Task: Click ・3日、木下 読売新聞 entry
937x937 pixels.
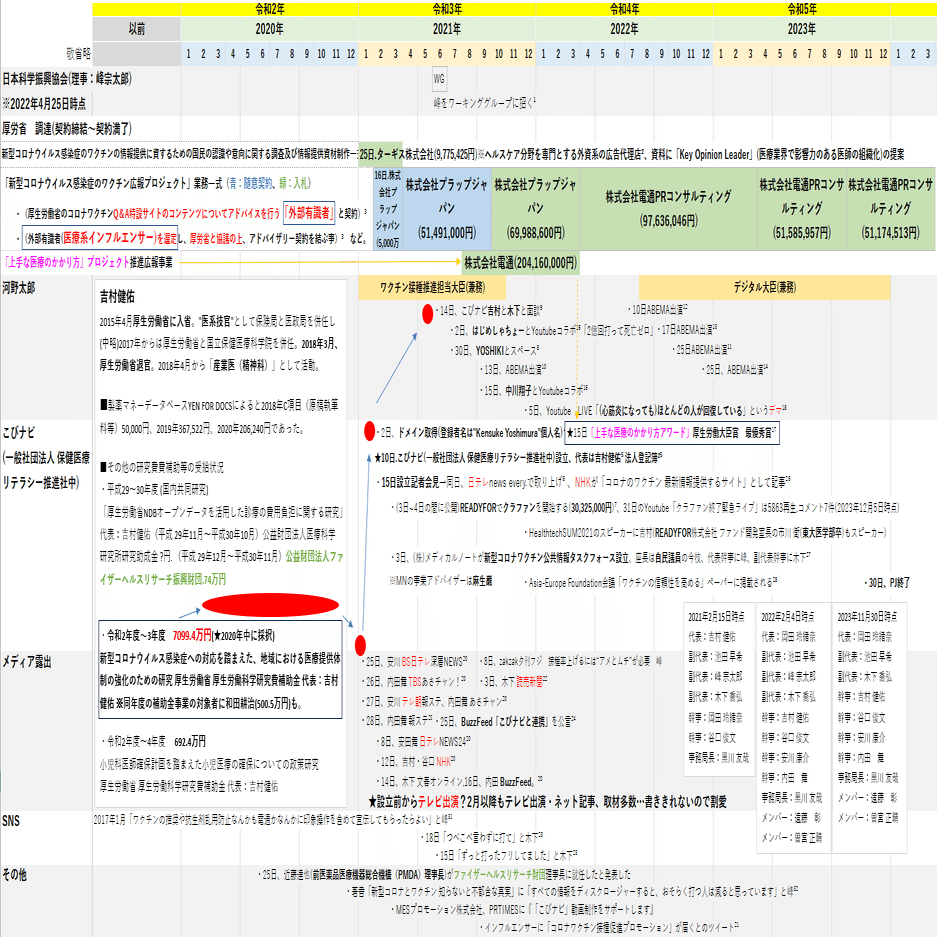Action: (513, 681)
